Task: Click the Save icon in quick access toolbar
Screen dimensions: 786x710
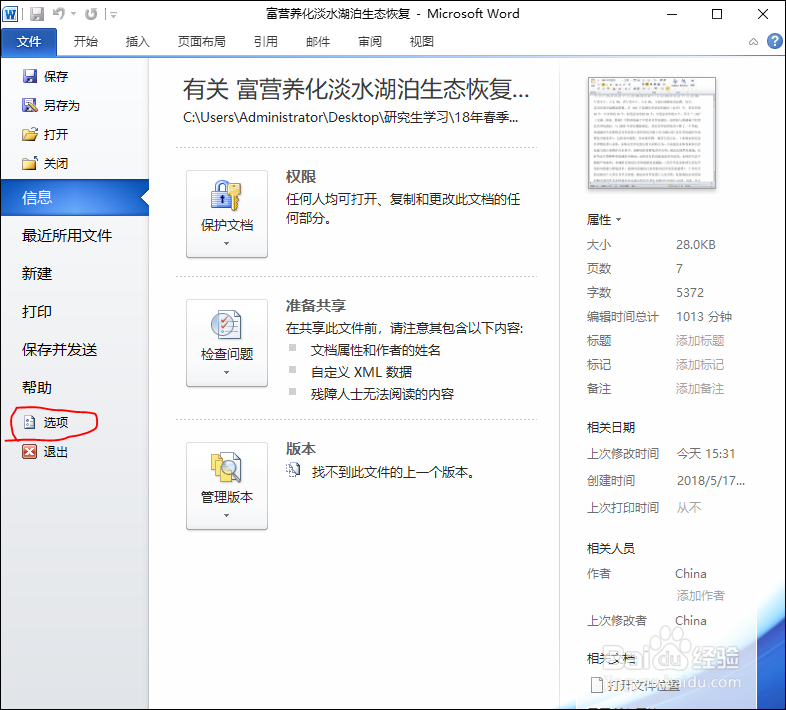Action: [37, 14]
